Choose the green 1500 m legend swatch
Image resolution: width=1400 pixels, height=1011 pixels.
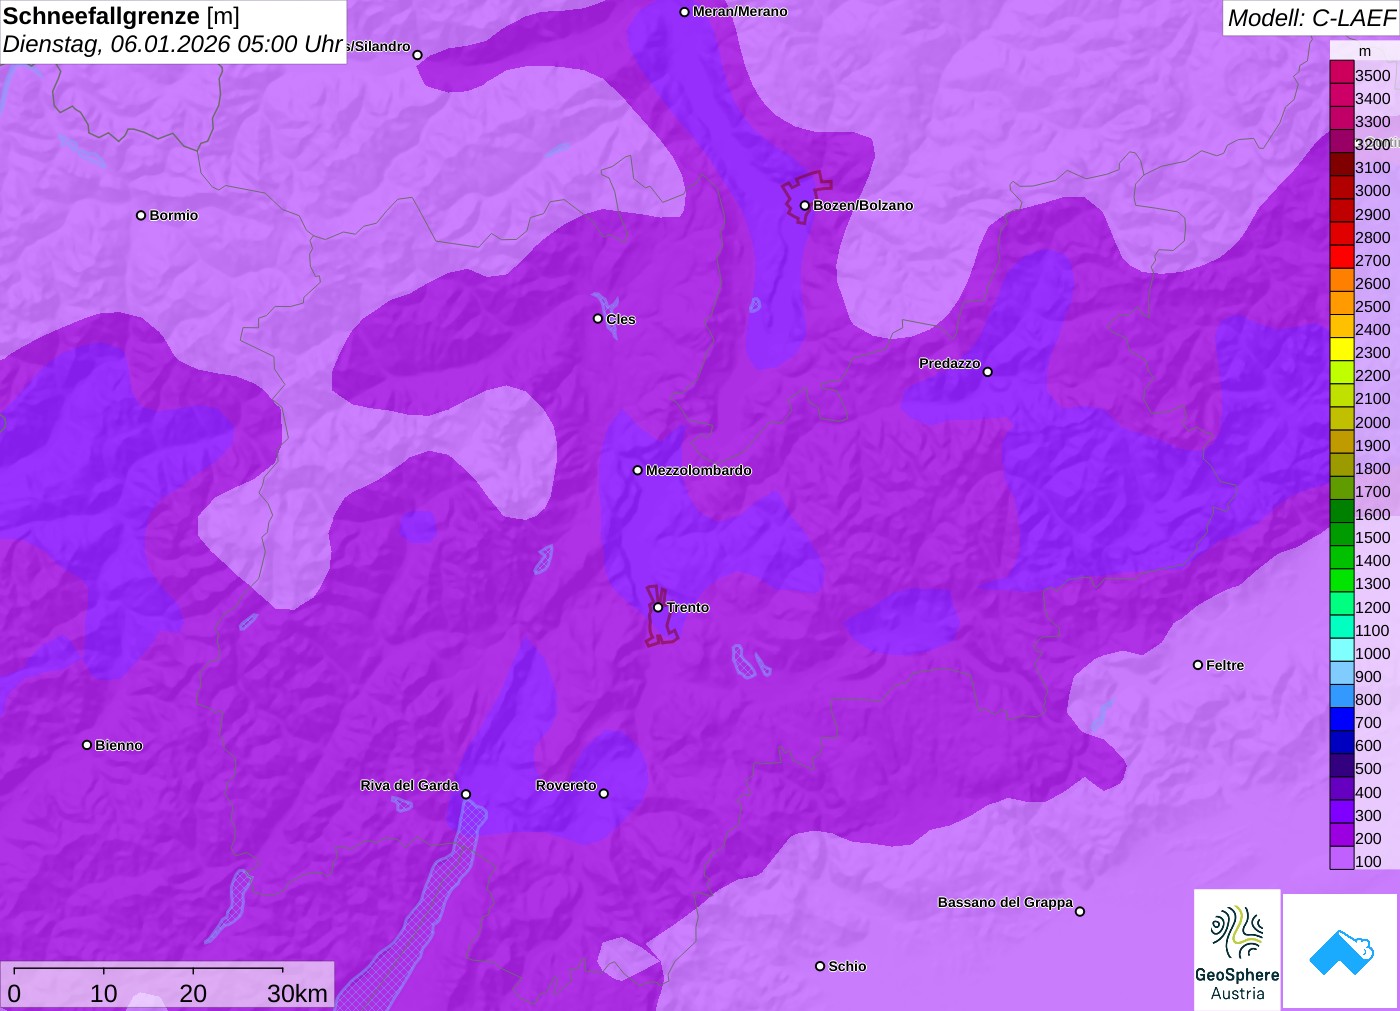[x=1342, y=535]
